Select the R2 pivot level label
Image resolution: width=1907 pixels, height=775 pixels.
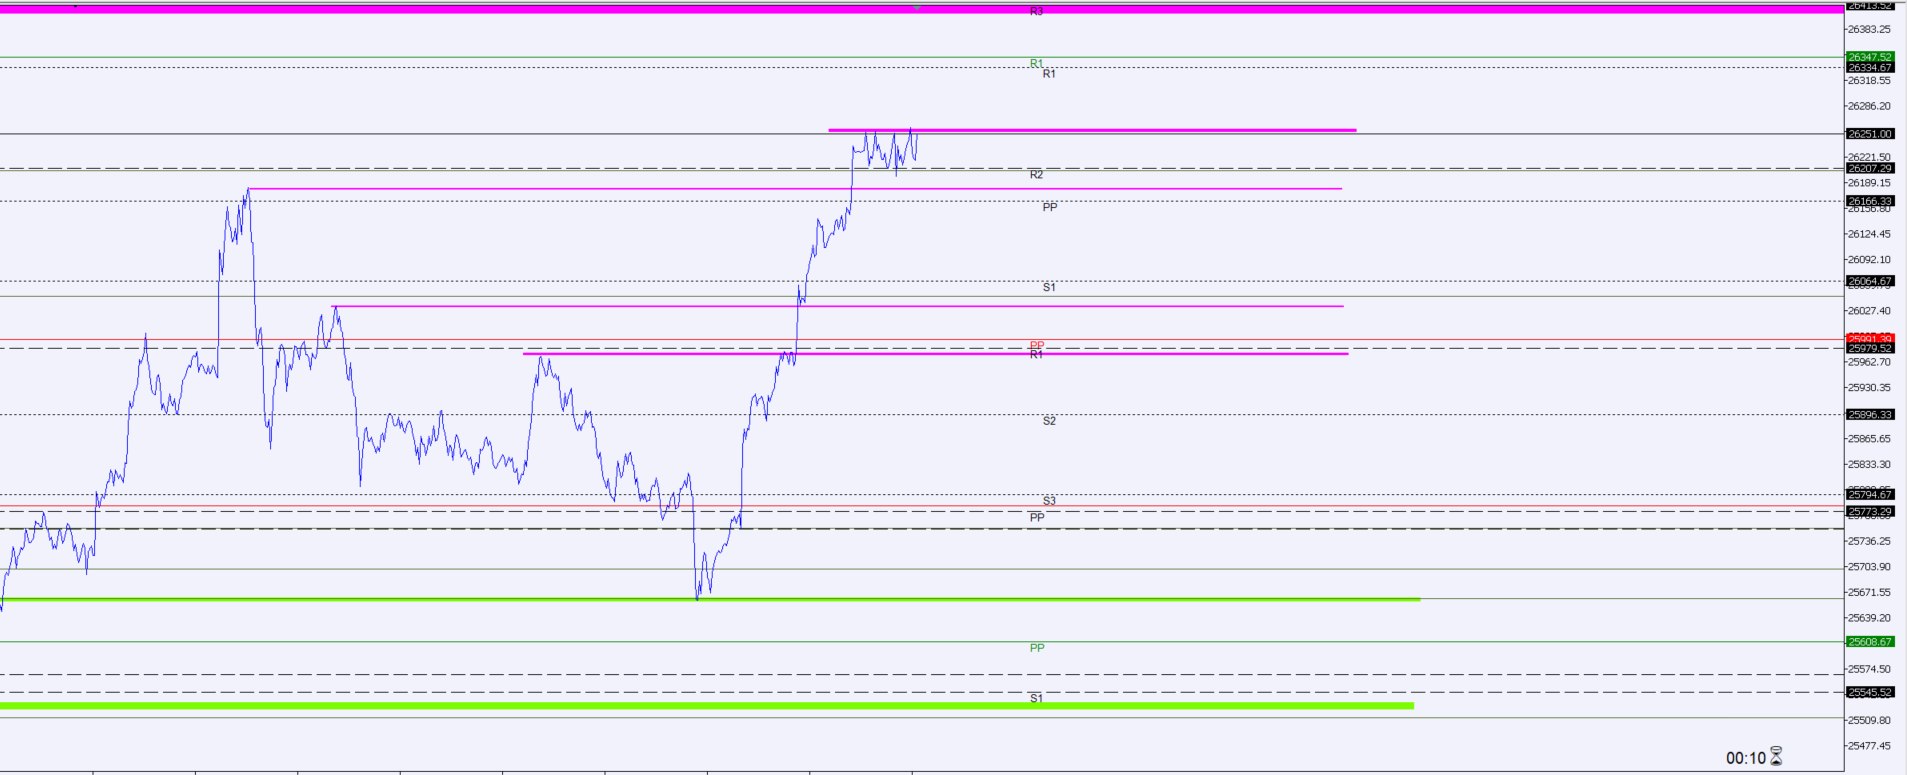pyautogui.click(x=1036, y=174)
